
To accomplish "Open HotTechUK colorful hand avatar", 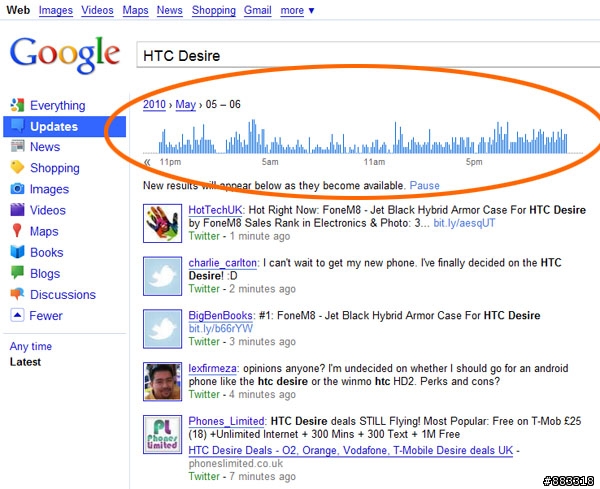I will [x=162, y=223].
